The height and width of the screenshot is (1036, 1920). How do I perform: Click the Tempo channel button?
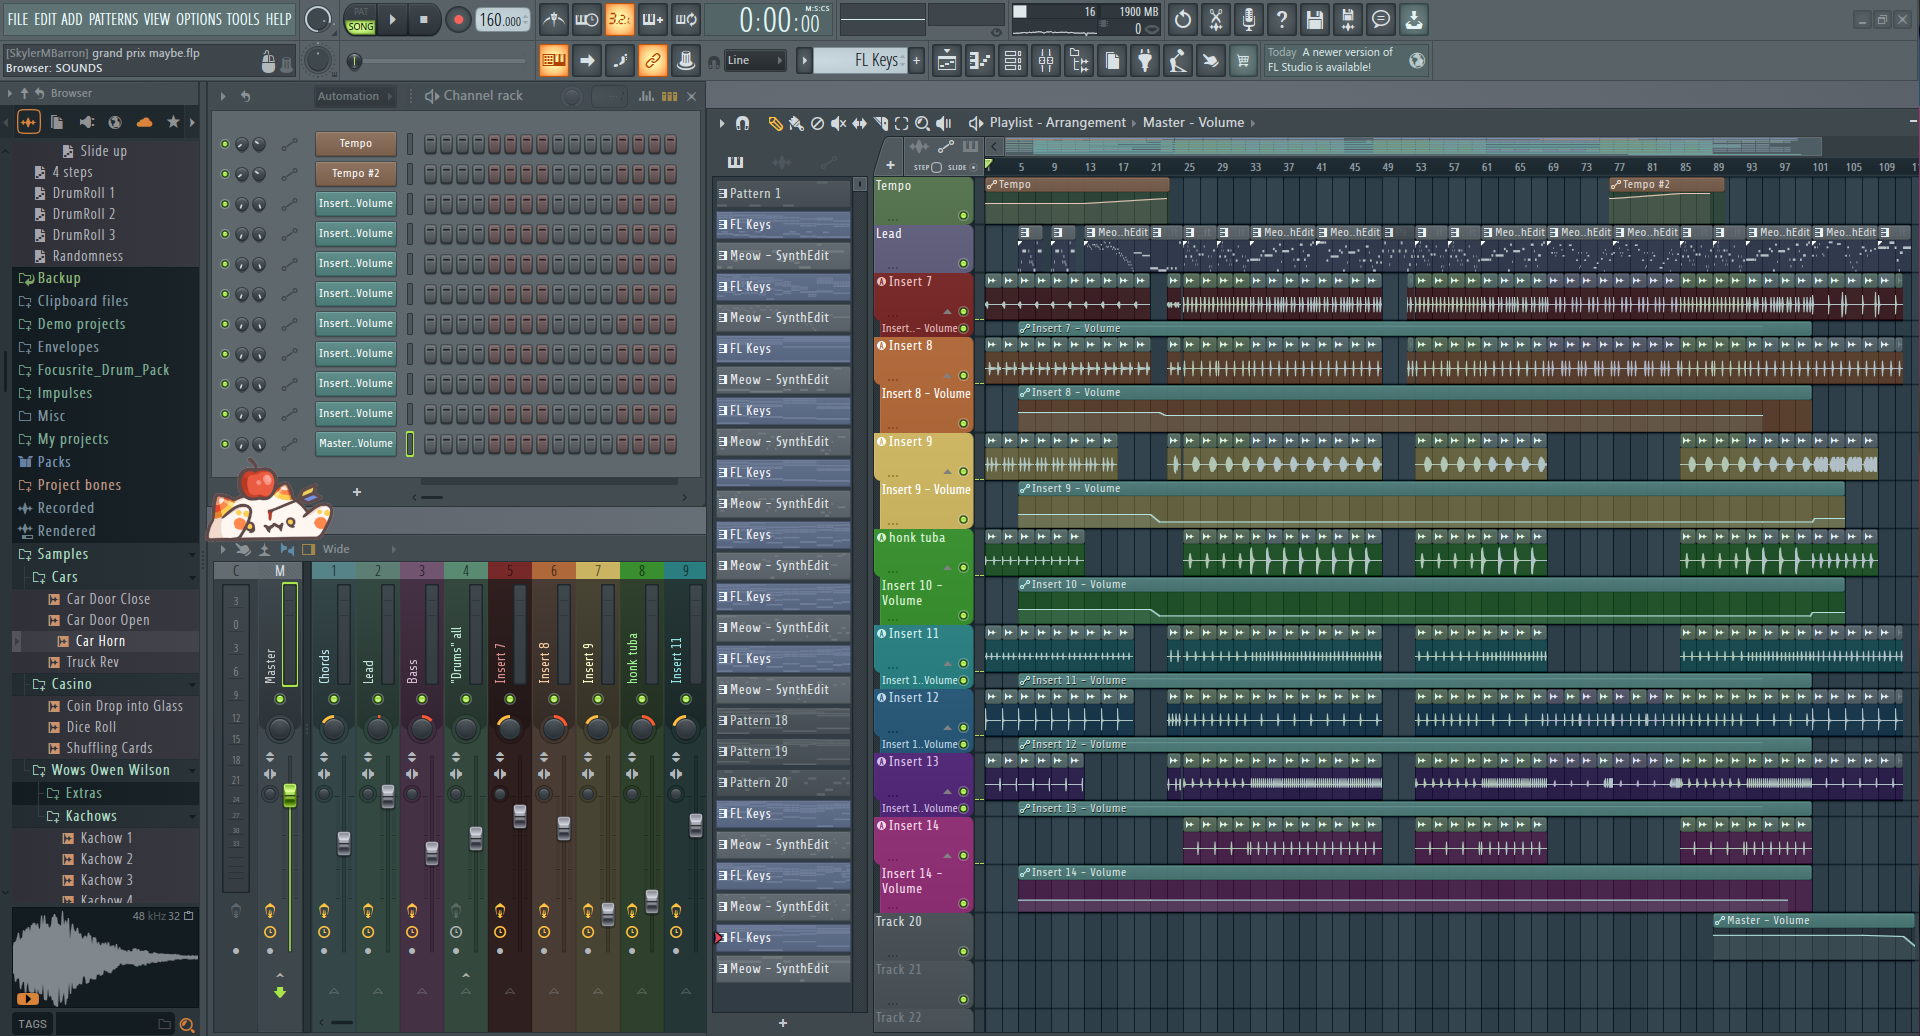(356, 144)
